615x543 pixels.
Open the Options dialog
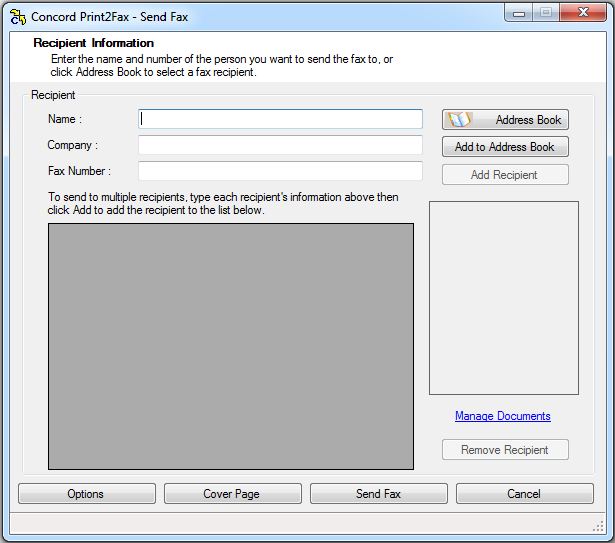87,494
